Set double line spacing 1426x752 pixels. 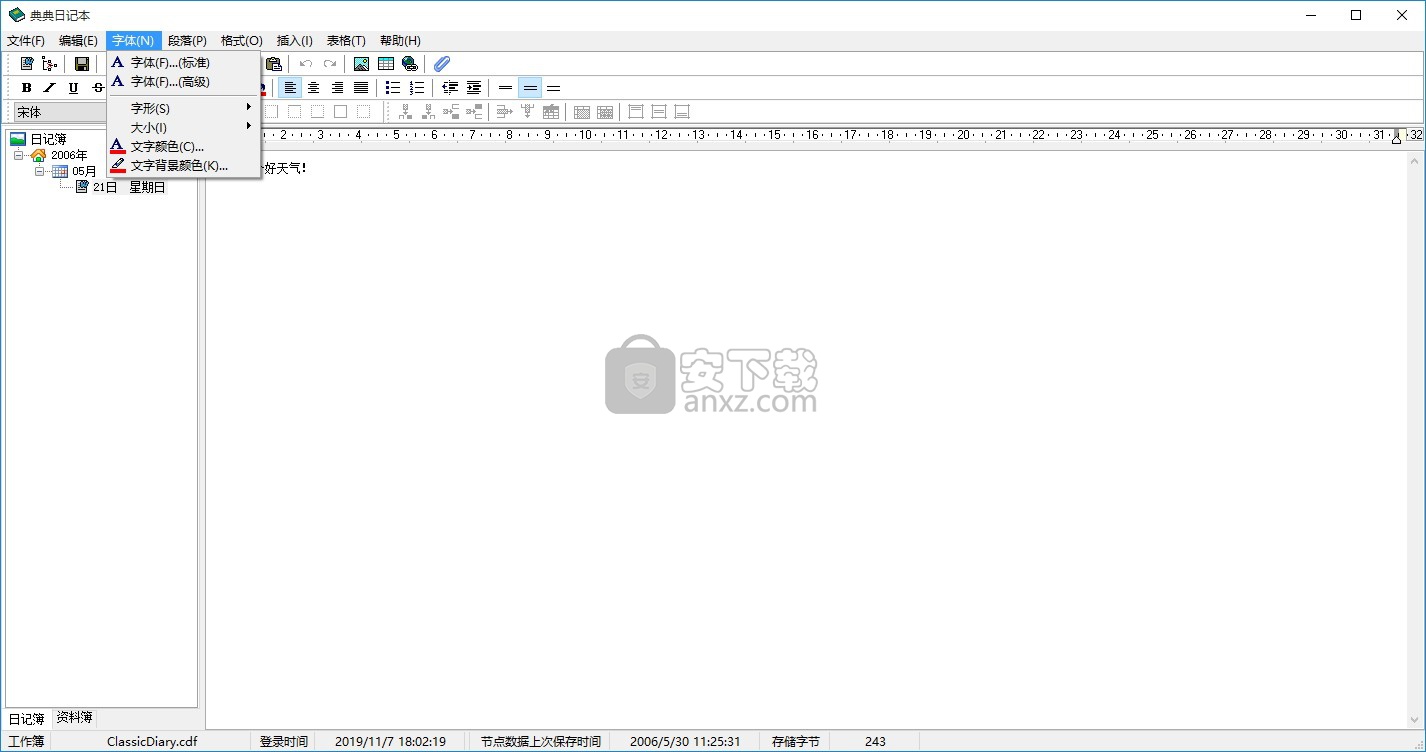(554, 88)
